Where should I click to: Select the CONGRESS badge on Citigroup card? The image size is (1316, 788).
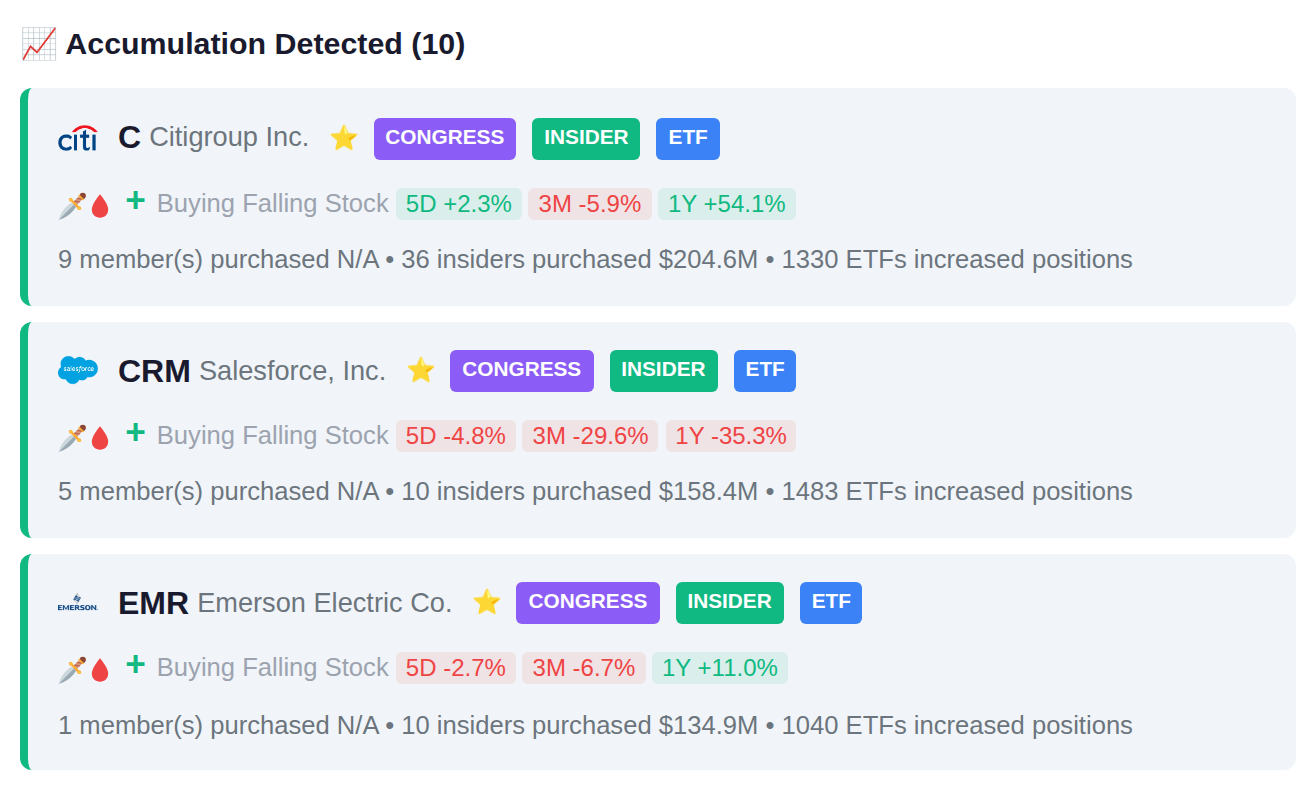(x=445, y=139)
